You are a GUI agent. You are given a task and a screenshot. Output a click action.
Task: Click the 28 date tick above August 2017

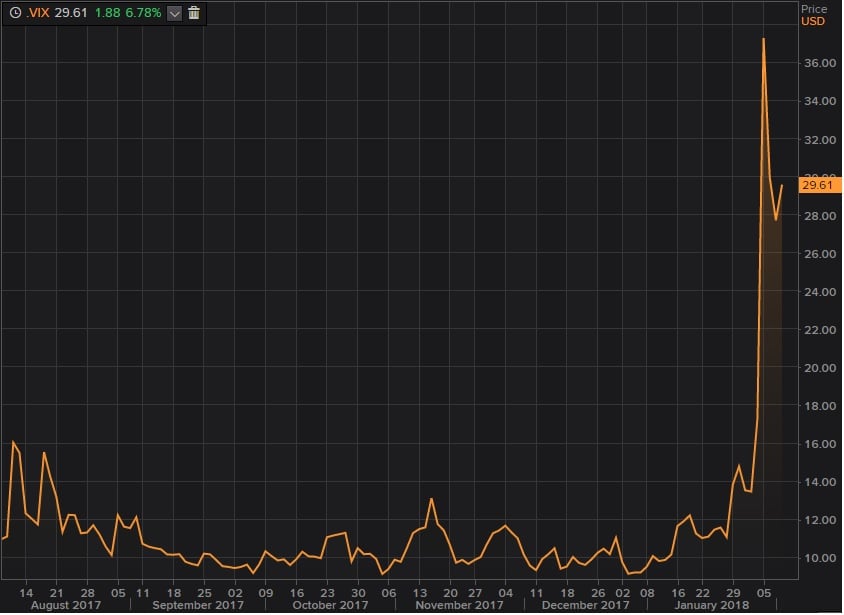pos(88,593)
